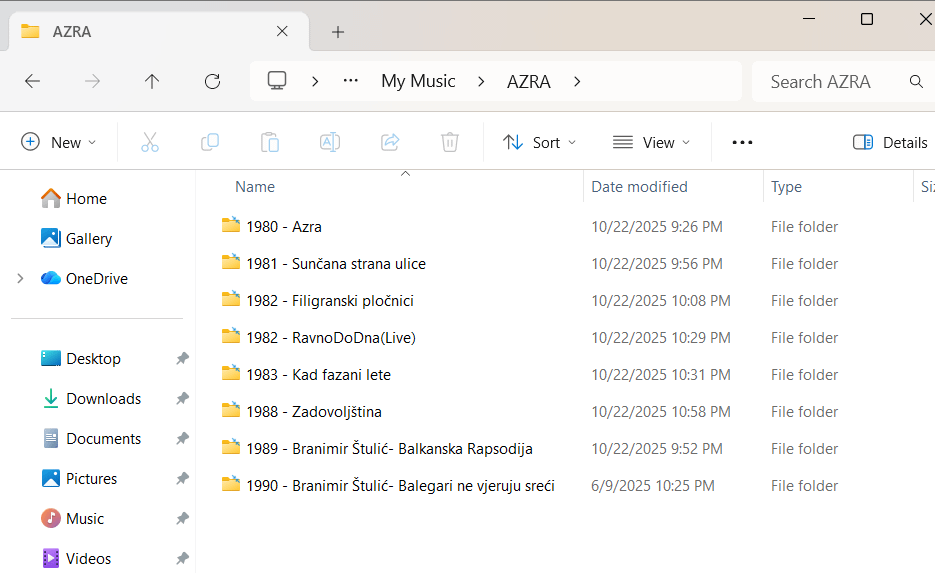Image resolution: width=935 pixels, height=573 pixels.
Task: Click the date 10/22/2025 9:26 PM
Action: point(657,227)
